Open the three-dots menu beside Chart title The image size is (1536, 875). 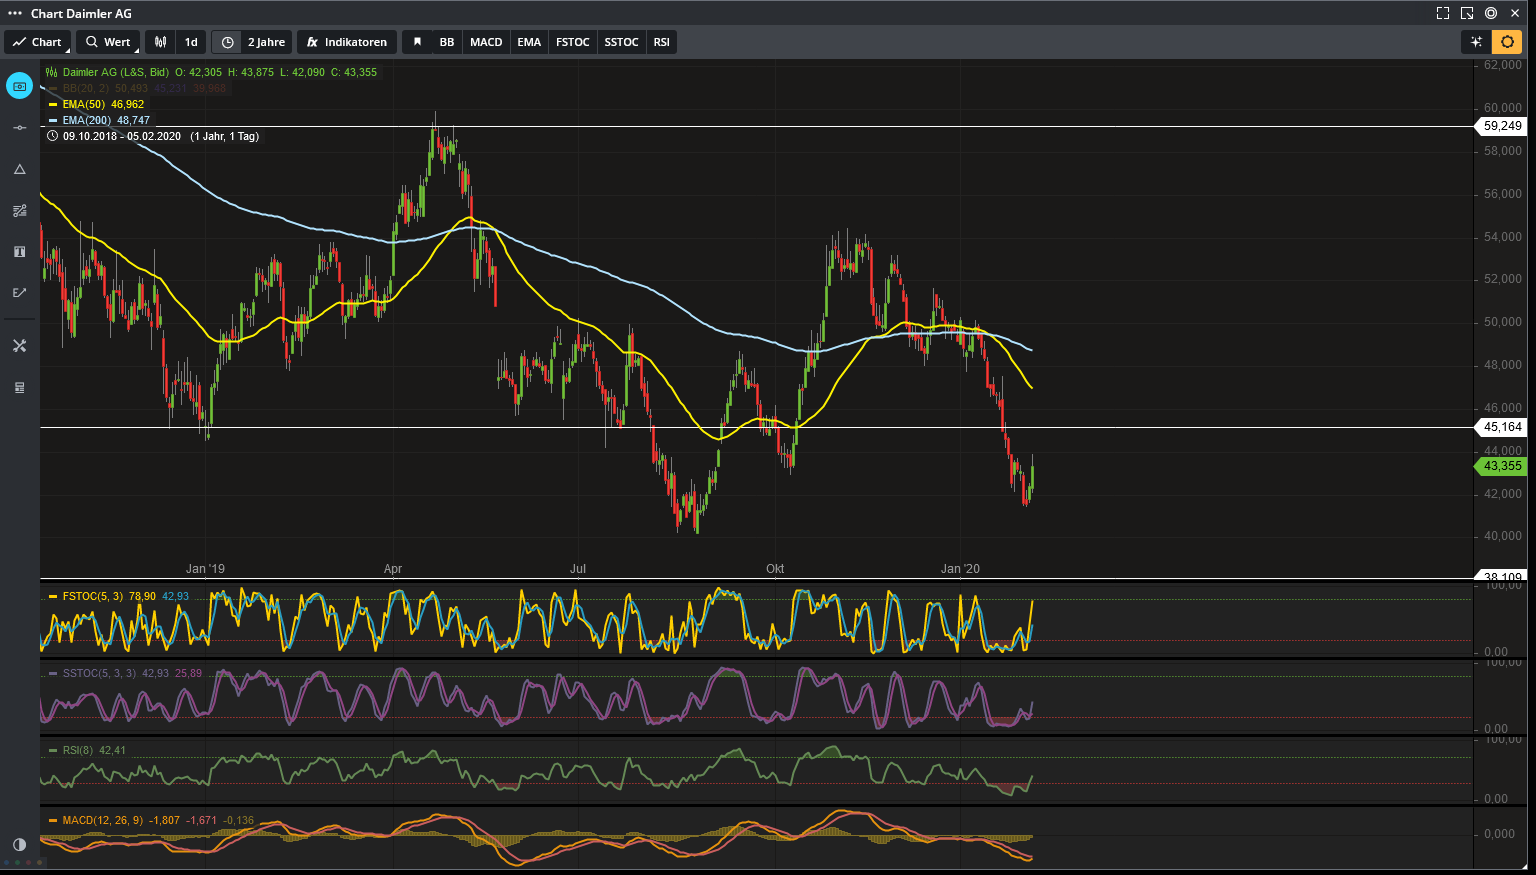[14, 13]
